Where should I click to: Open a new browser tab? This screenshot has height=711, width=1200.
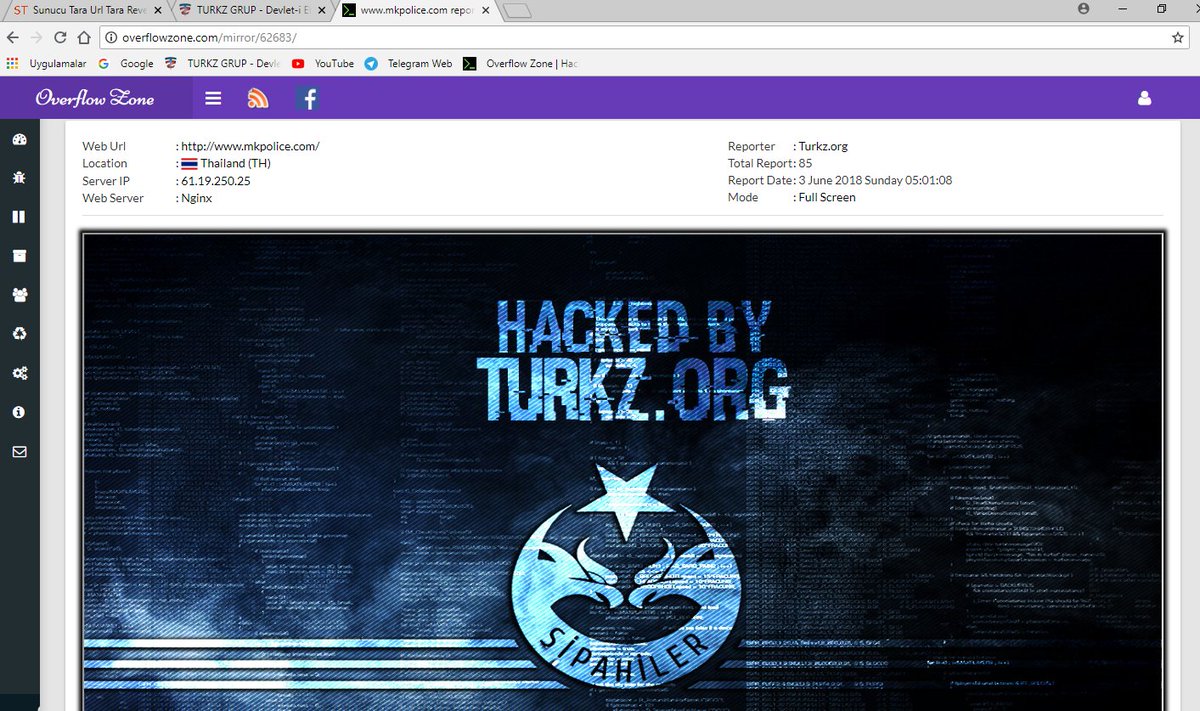[517, 11]
